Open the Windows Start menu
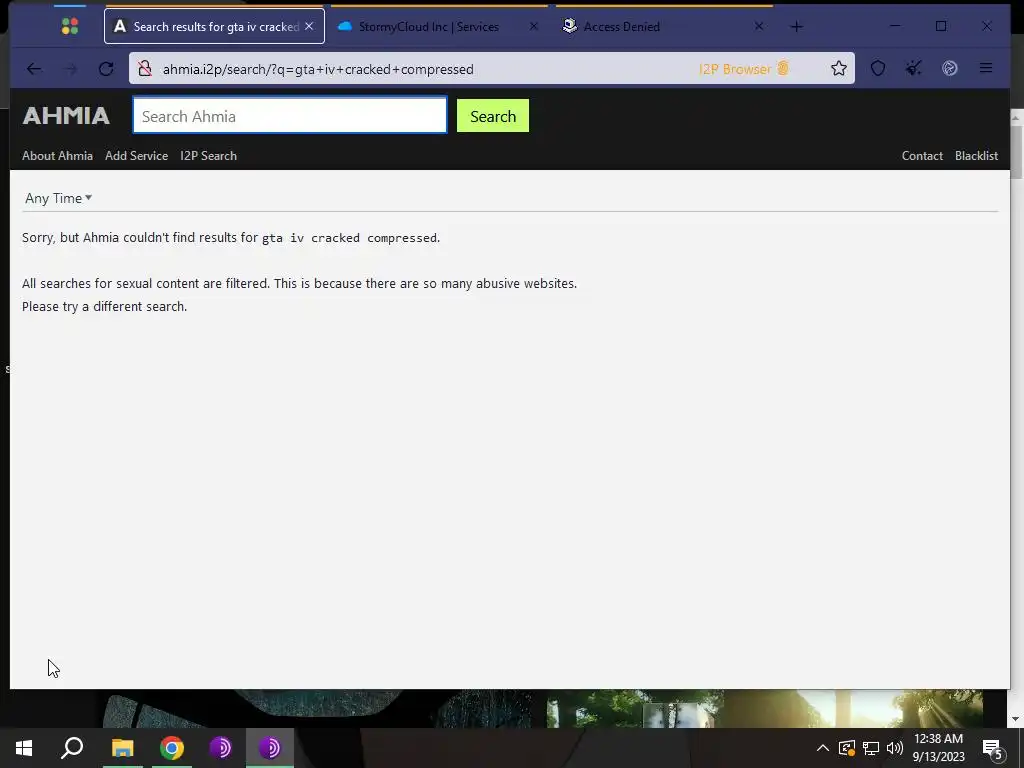Image resolution: width=1024 pixels, height=768 pixels. coord(24,748)
